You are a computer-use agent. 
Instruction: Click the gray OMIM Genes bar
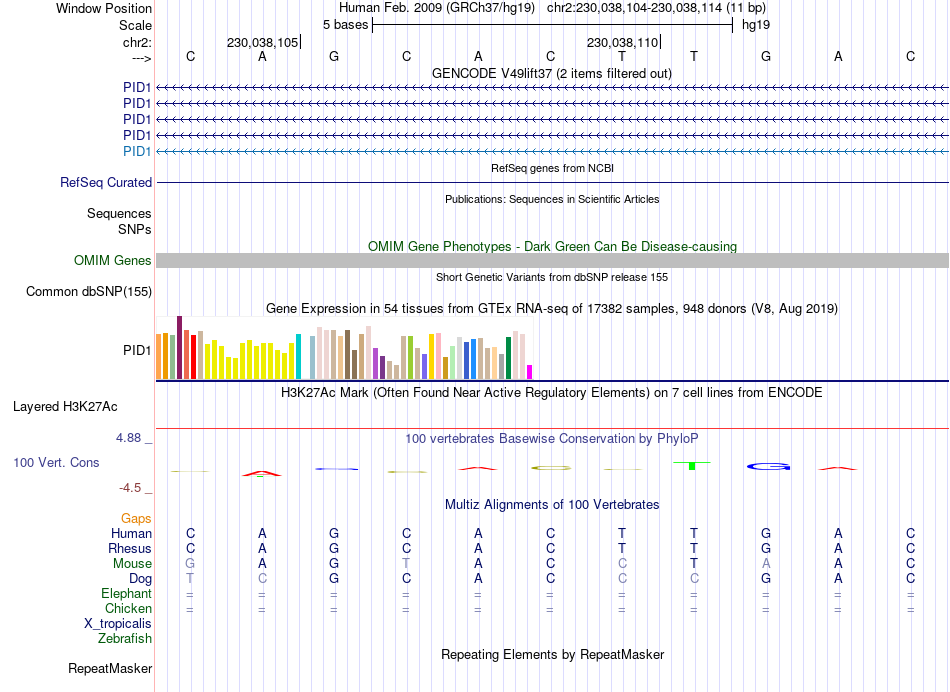pos(552,261)
